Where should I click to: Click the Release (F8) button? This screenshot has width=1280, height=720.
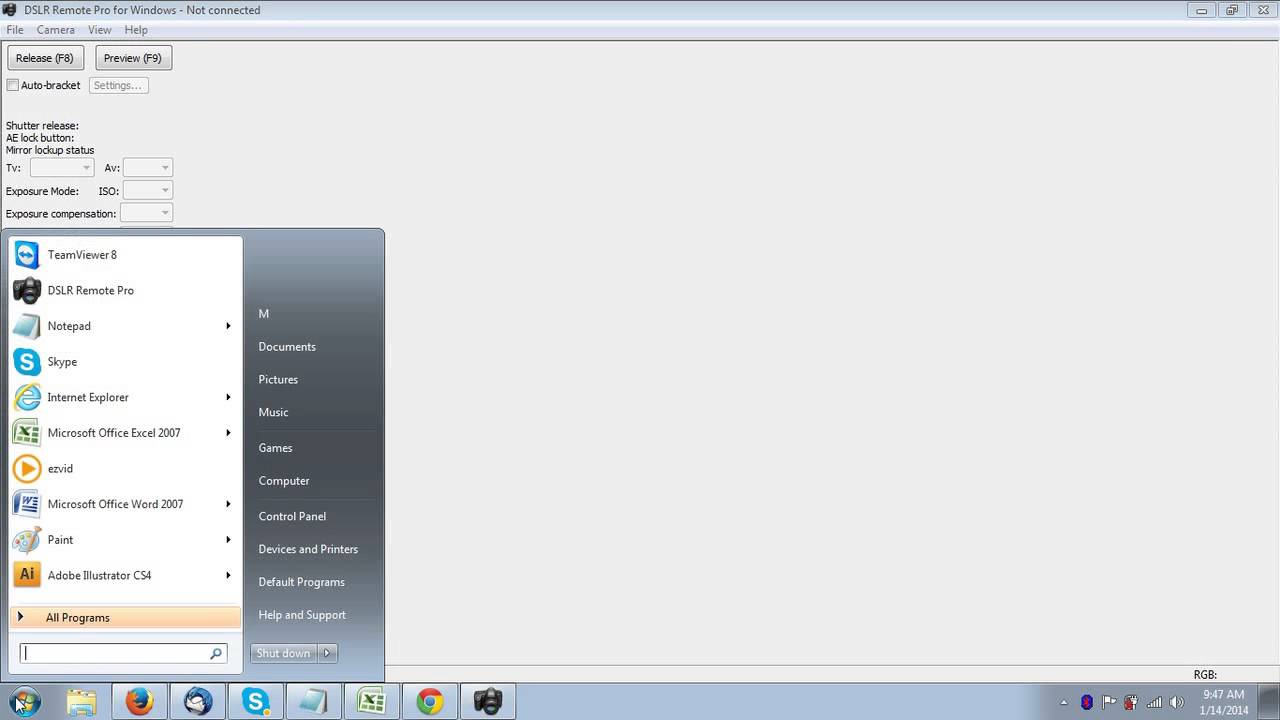(x=45, y=58)
